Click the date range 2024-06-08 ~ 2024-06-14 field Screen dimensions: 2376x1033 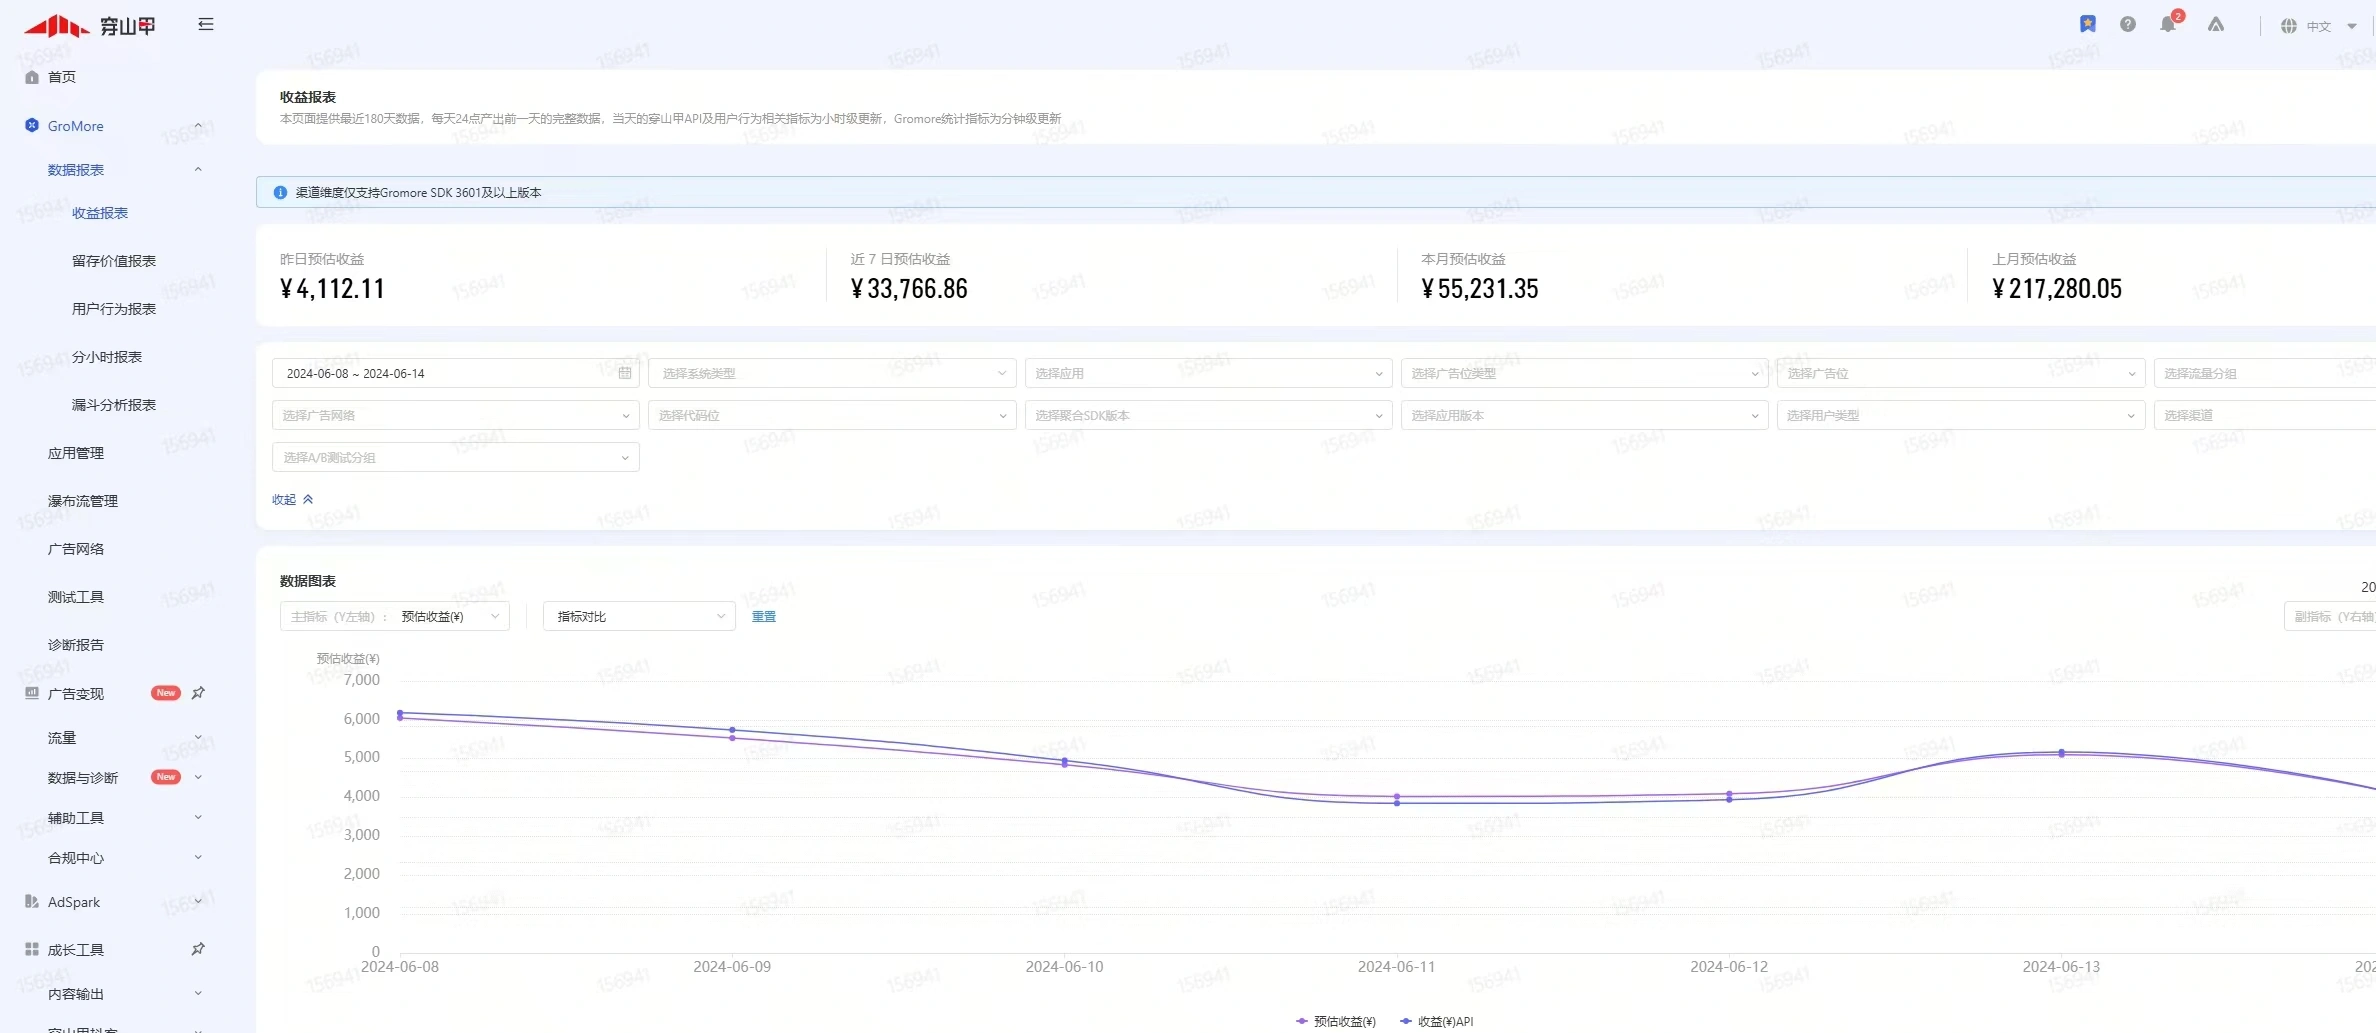[456, 373]
